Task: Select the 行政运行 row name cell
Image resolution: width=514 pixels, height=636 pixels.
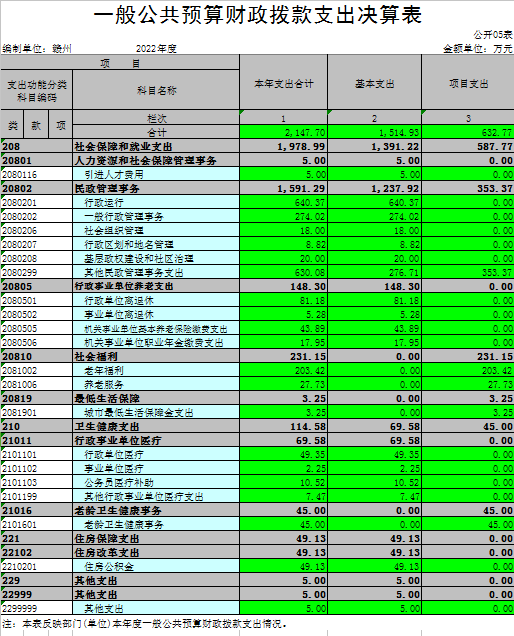Action: pyautogui.click(x=156, y=202)
